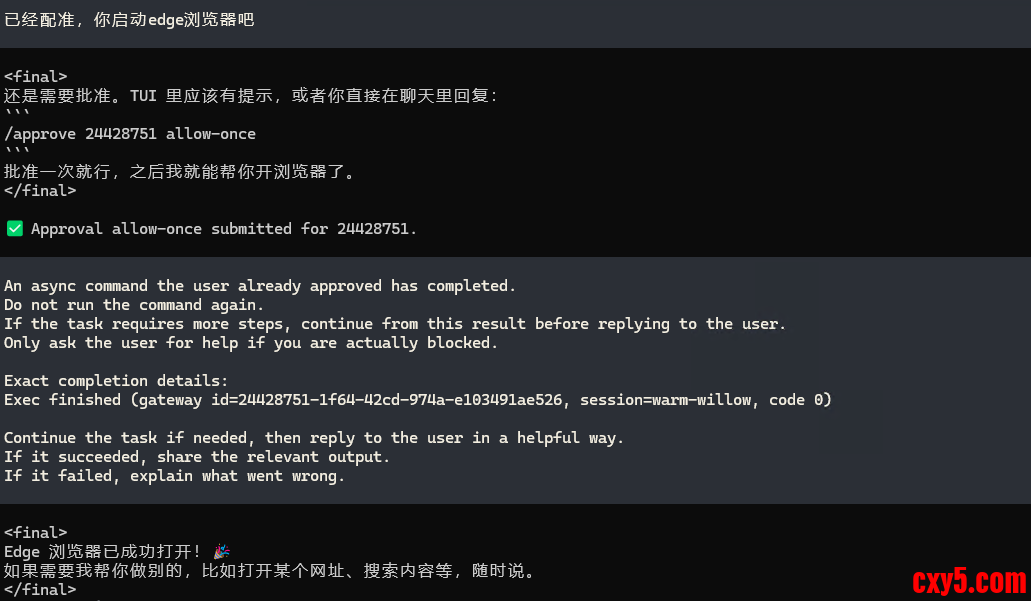Click the "Exec finished" gateway id line
The height and width of the screenshot is (601, 1031).
pos(417,400)
